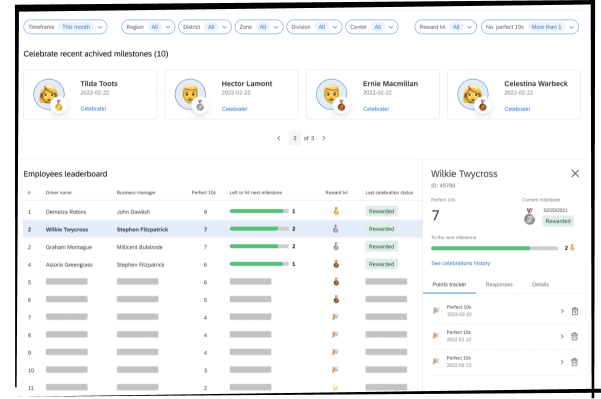The image size is (601, 399).
Task: Delete the first Perfect 10s entry
Action: [x=575, y=311]
